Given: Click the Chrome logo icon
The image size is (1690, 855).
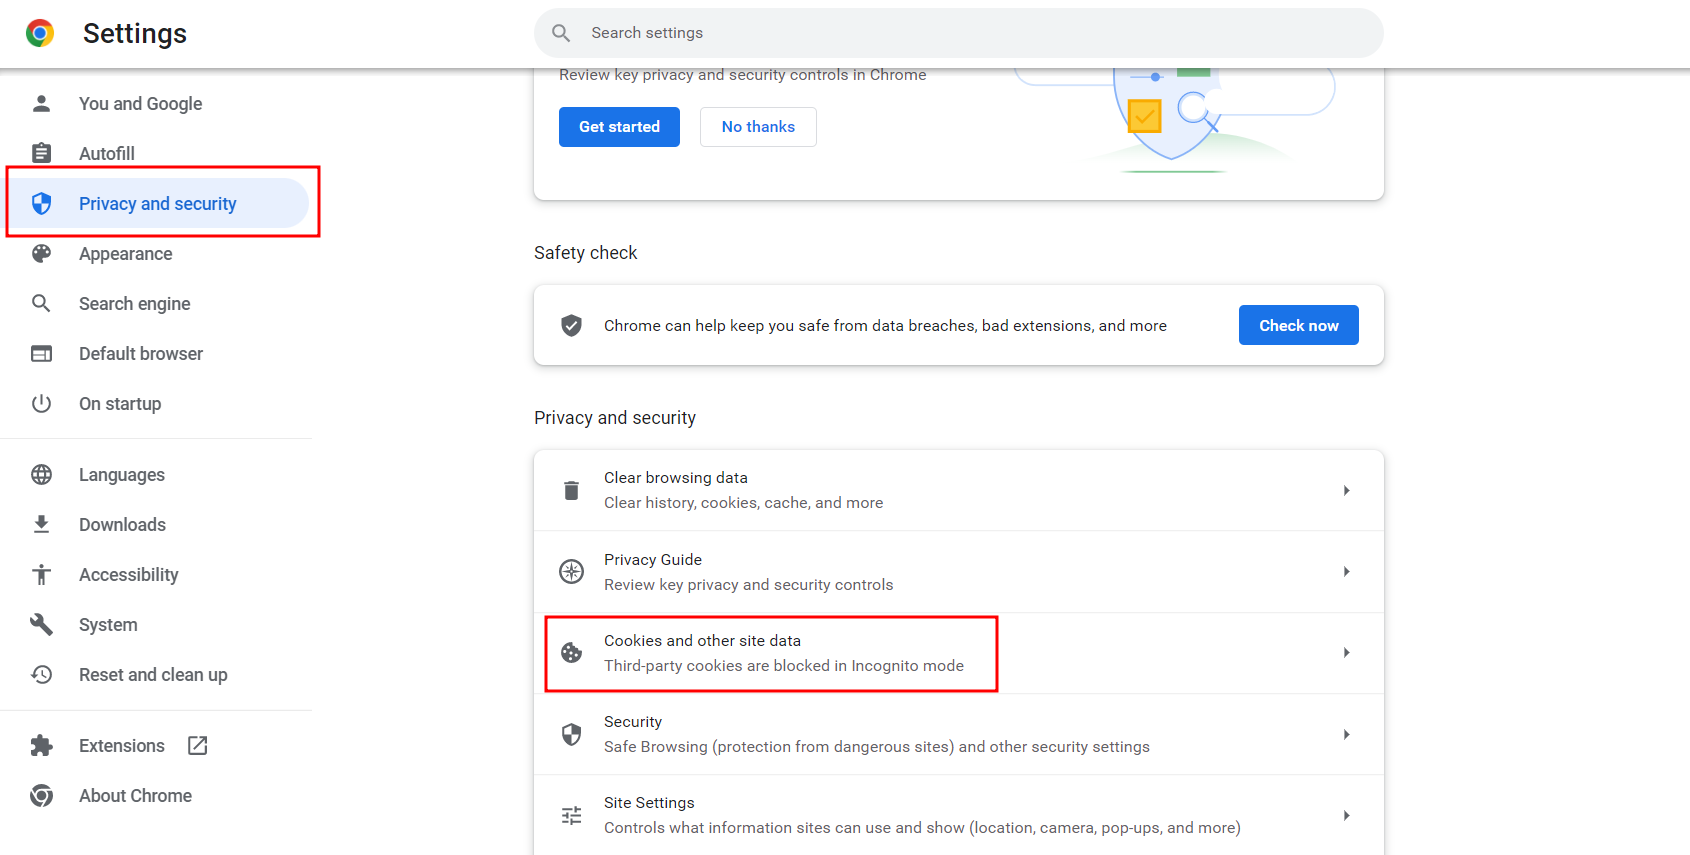Looking at the screenshot, I should (x=40, y=33).
